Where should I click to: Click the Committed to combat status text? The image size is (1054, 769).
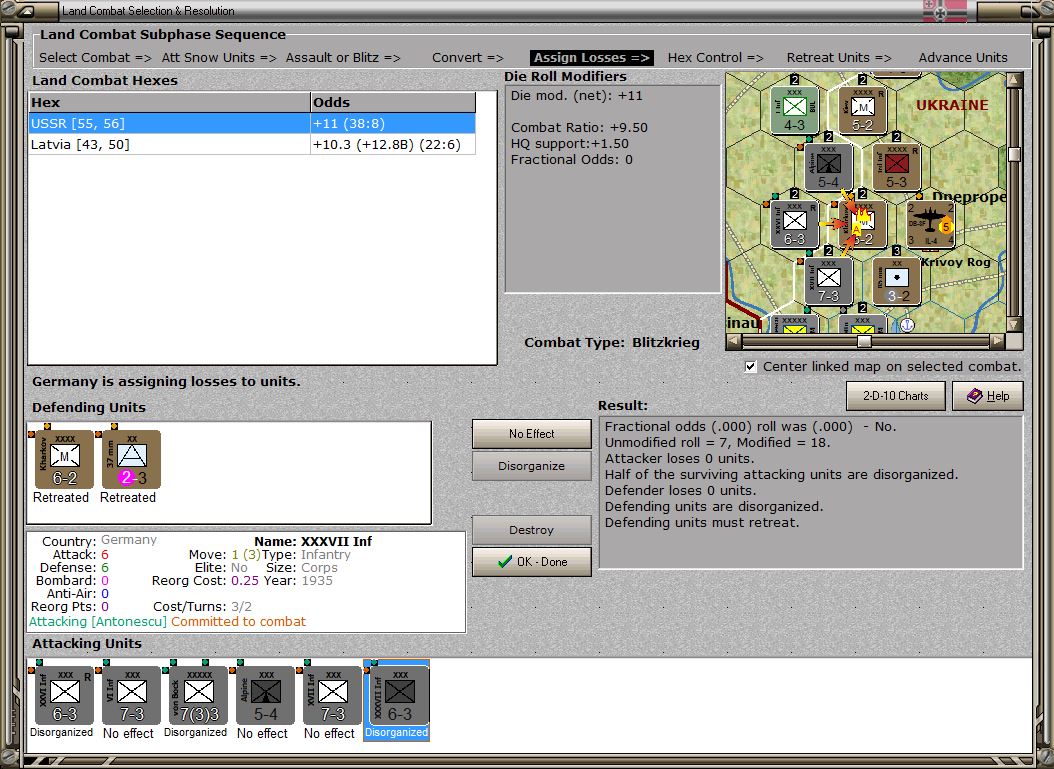pos(239,622)
